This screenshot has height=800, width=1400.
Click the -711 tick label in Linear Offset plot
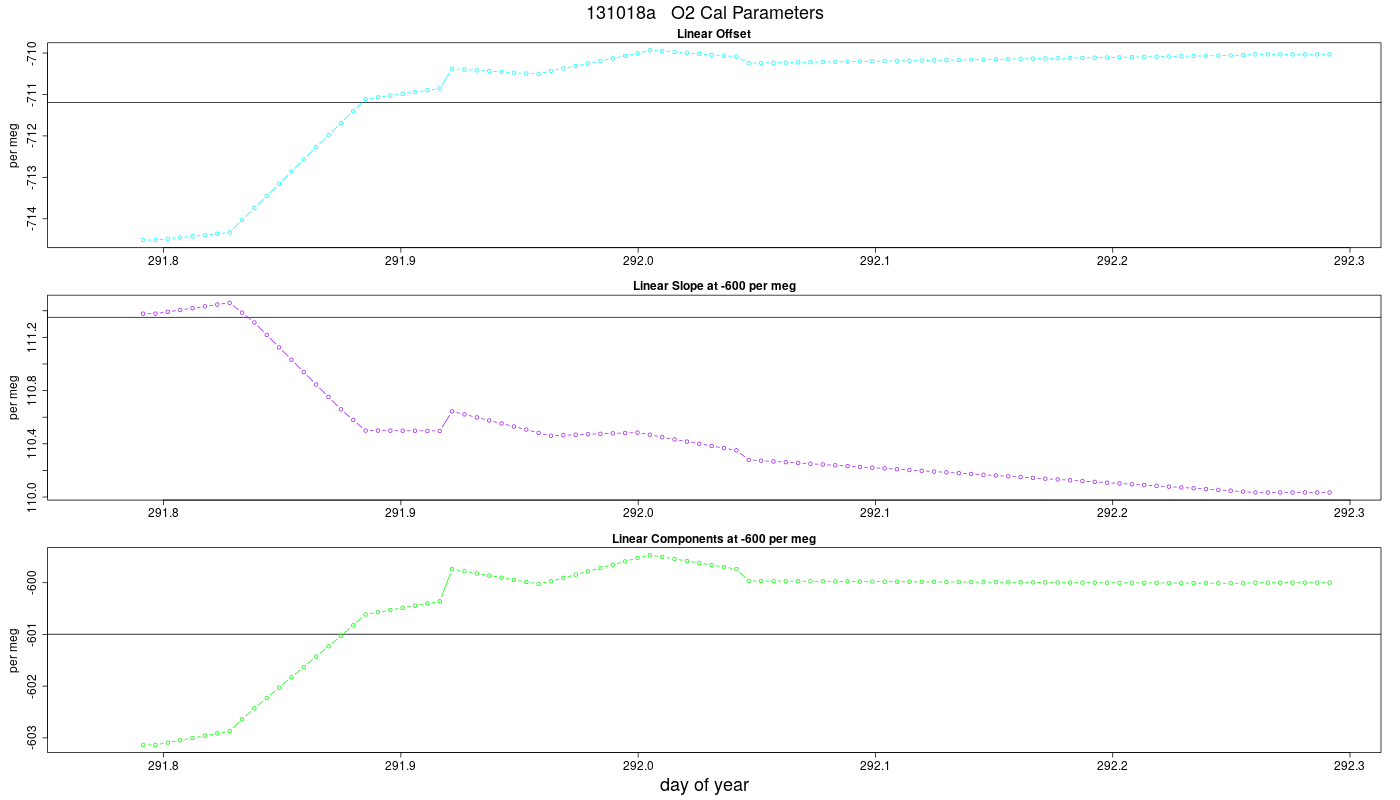tap(32, 95)
